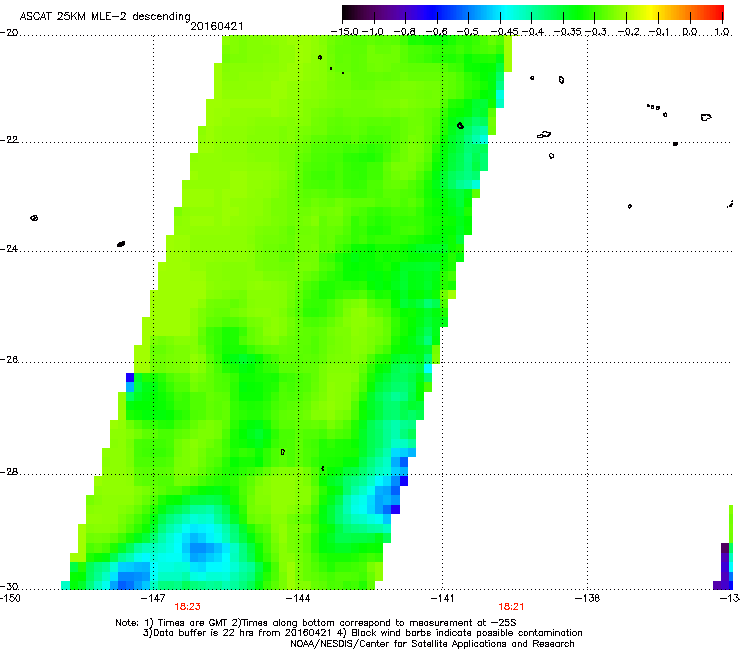The width and height of the screenshot is (740, 650).
Task: Click the 'ASCAT 25KM MLE-2 descending' title
Action: [105, 17]
